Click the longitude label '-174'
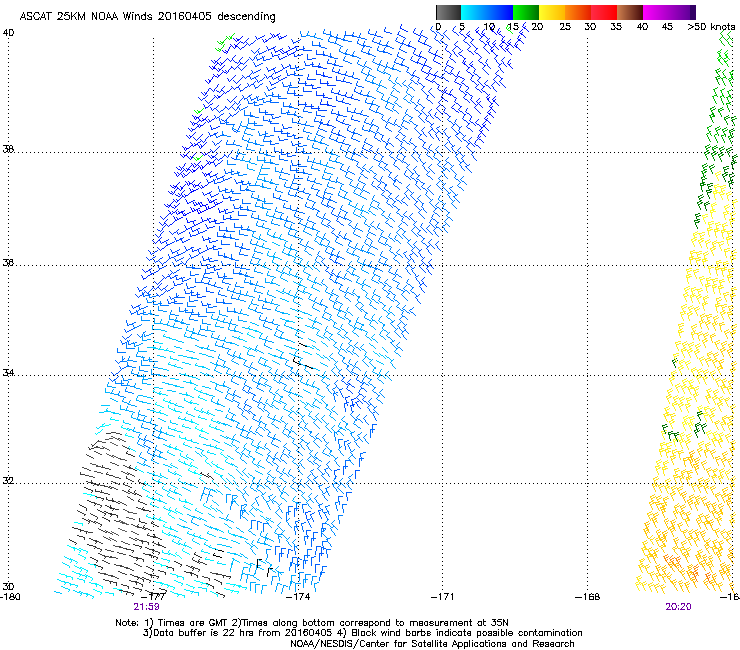 [299, 597]
